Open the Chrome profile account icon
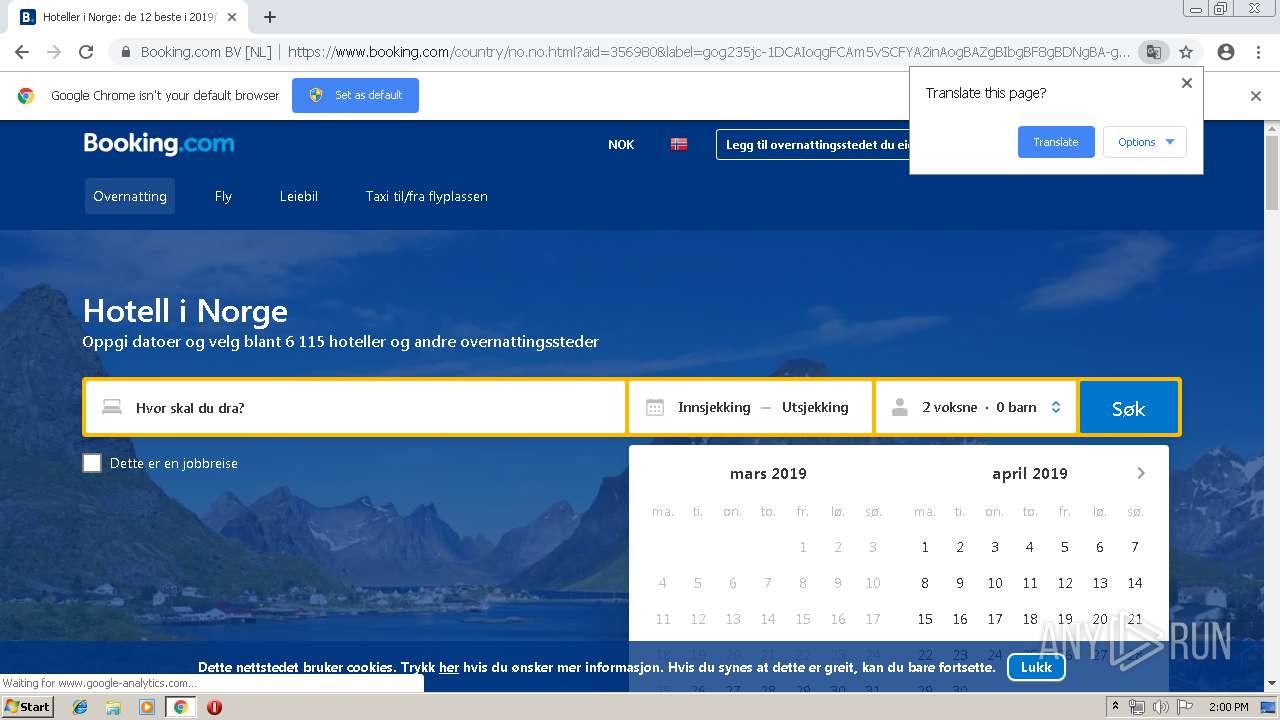This screenshot has width=1280, height=720. (1226, 52)
